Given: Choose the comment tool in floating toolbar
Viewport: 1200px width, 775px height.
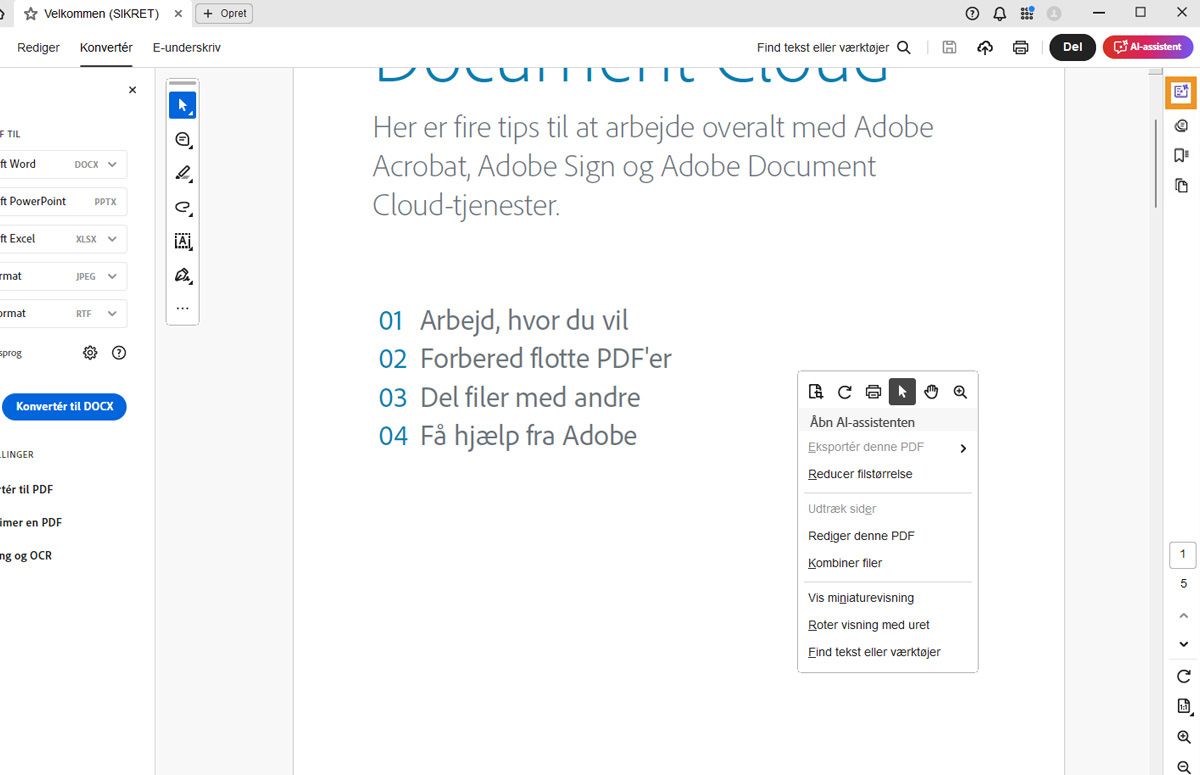Looking at the screenshot, I should (182, 139).
